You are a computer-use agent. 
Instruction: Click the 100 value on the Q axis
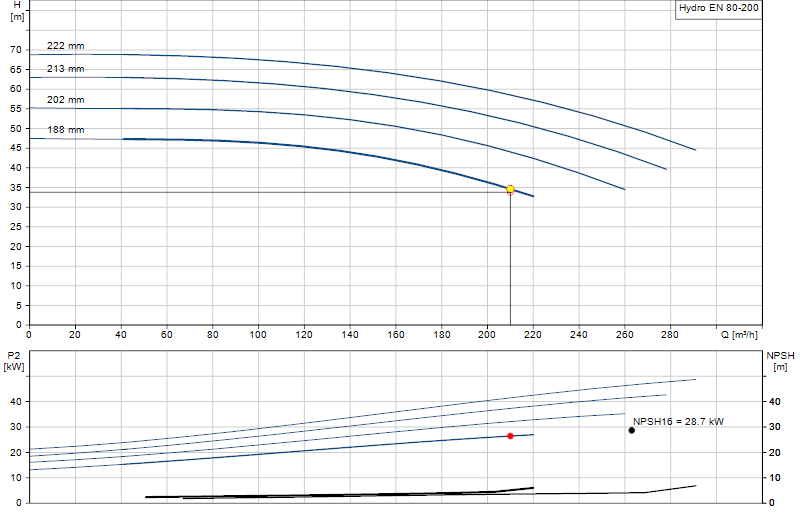258,335
